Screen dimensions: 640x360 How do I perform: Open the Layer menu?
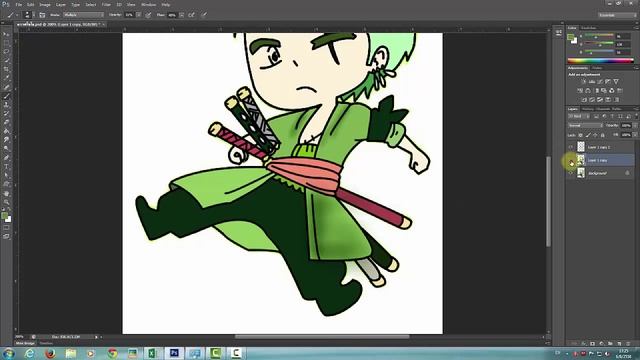click(60, 4)
